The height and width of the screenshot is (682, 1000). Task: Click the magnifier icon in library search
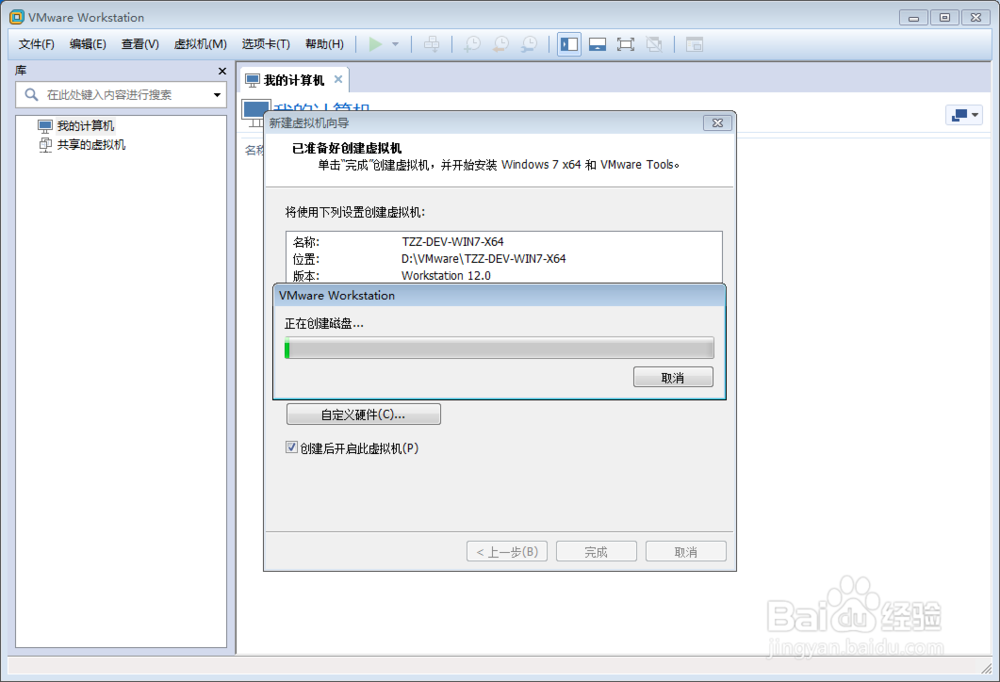pos(31,94)
